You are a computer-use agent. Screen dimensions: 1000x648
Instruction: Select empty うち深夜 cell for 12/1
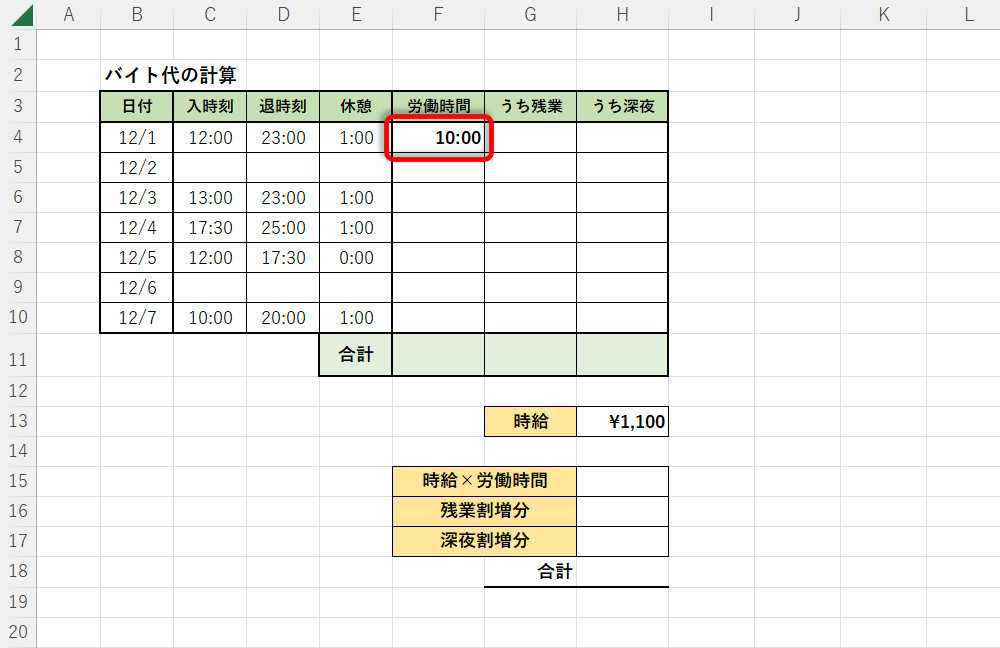622,137
